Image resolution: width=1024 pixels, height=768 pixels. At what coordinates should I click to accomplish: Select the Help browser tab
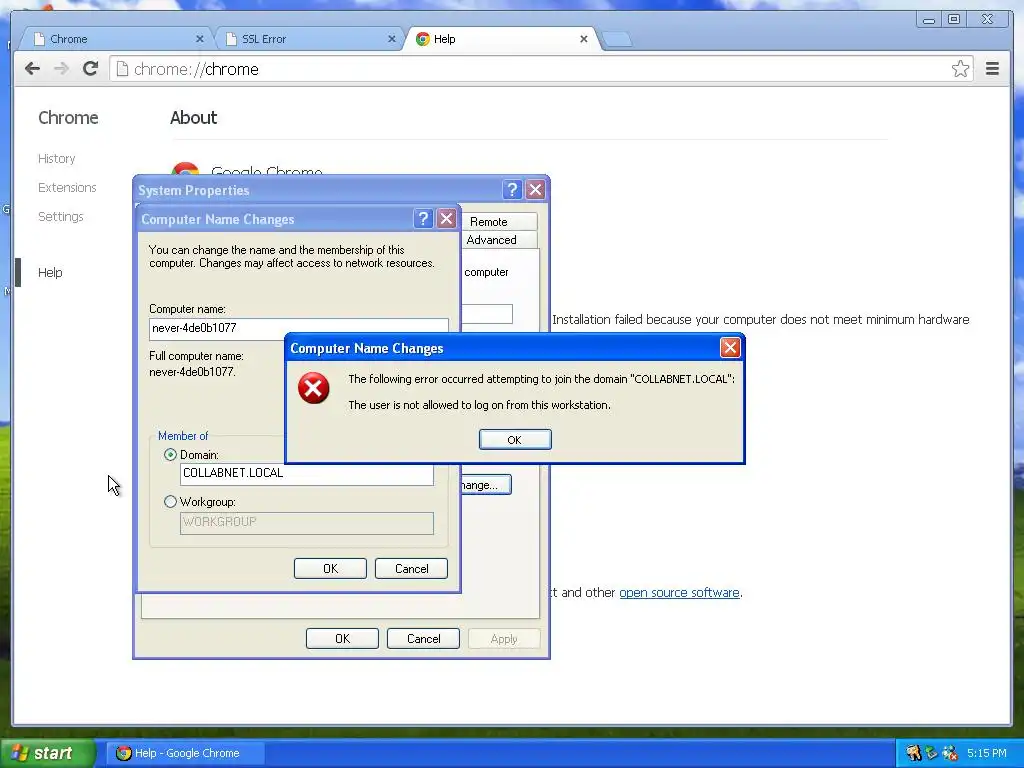coord(500,39)
